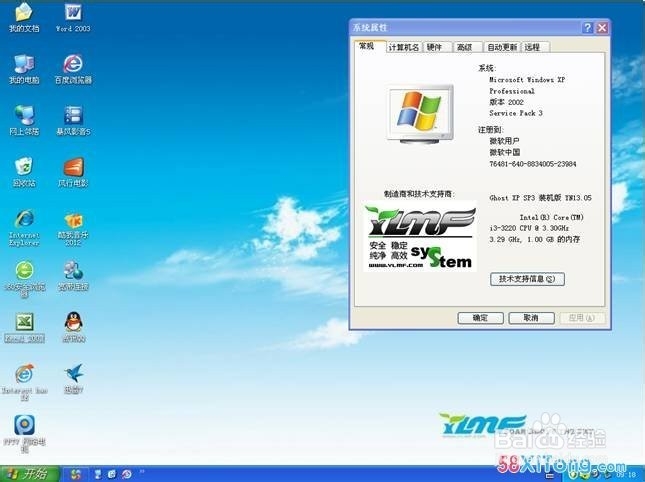This screenshot has width=645, height=482.
Task: Switch to 自动更新 tab
Action: pyautogui.click(x=501, y=47)
